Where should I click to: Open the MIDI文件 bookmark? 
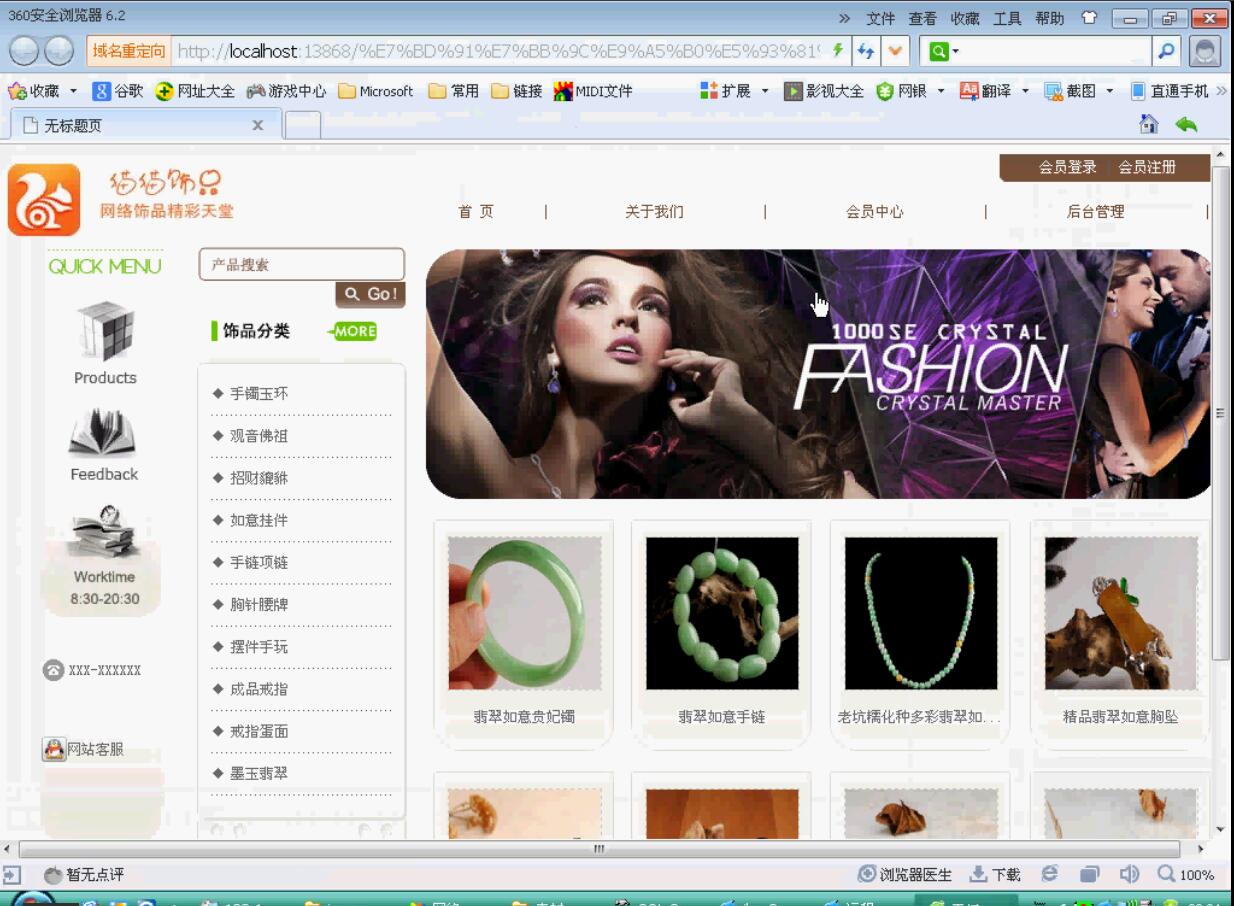[x=593, y=91]
